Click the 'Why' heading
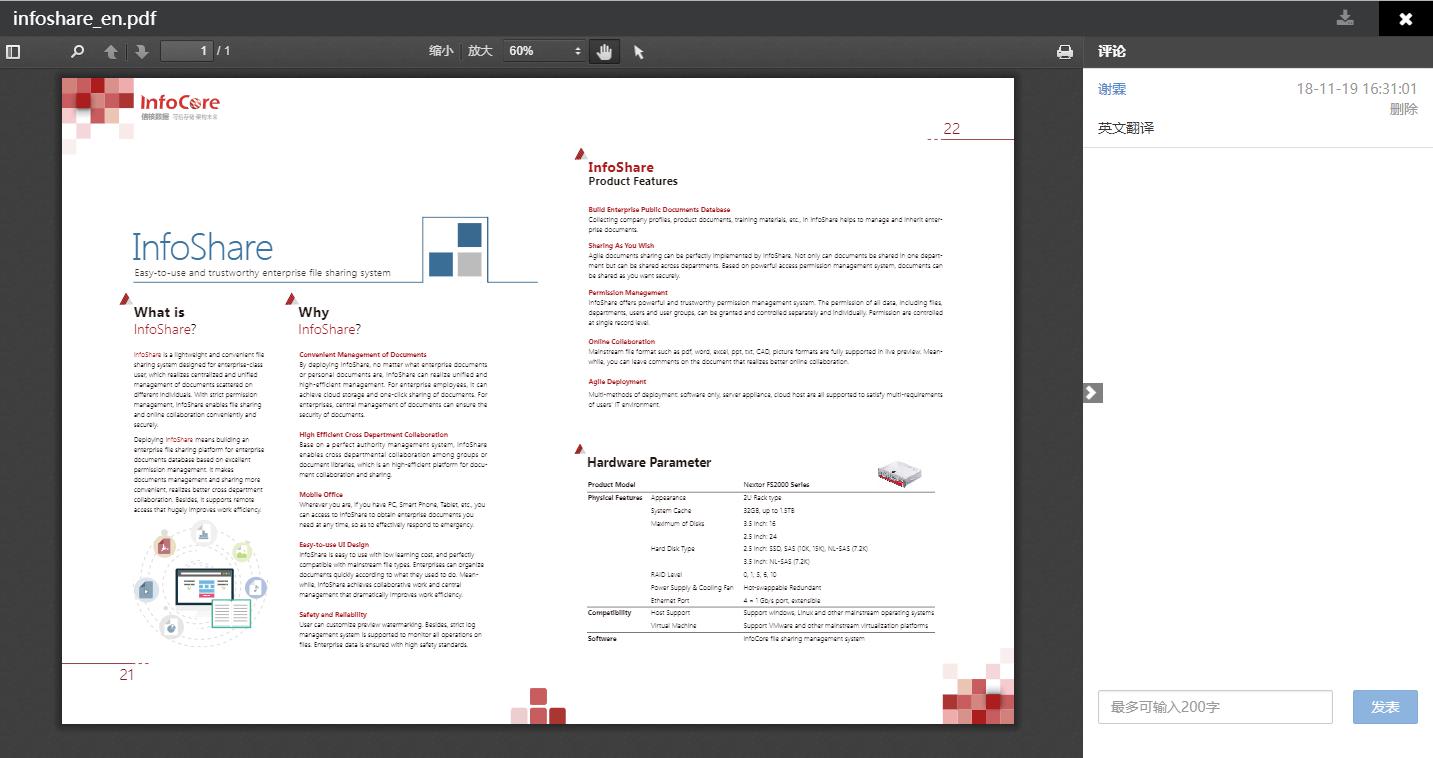The image size is (1433, 758). click(313, 312)
